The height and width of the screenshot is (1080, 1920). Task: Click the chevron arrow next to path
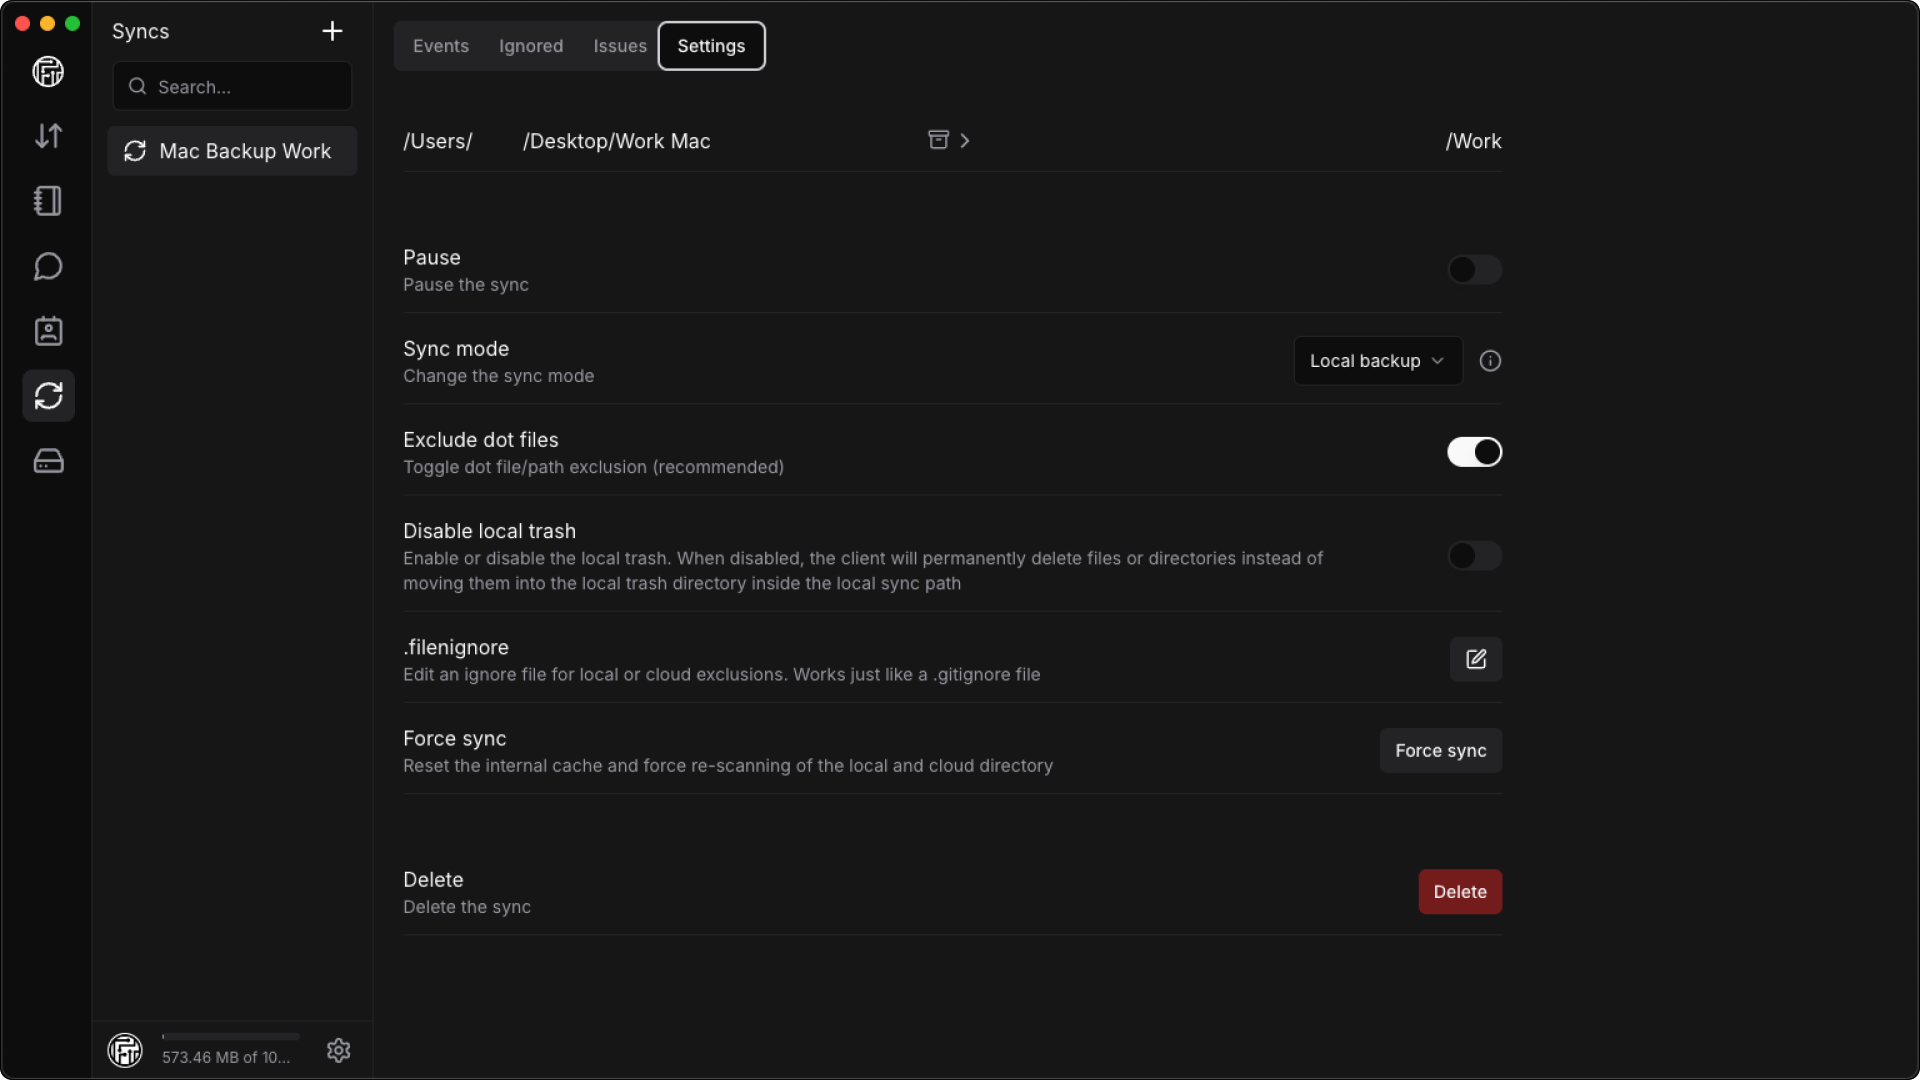tap(965, 141)
